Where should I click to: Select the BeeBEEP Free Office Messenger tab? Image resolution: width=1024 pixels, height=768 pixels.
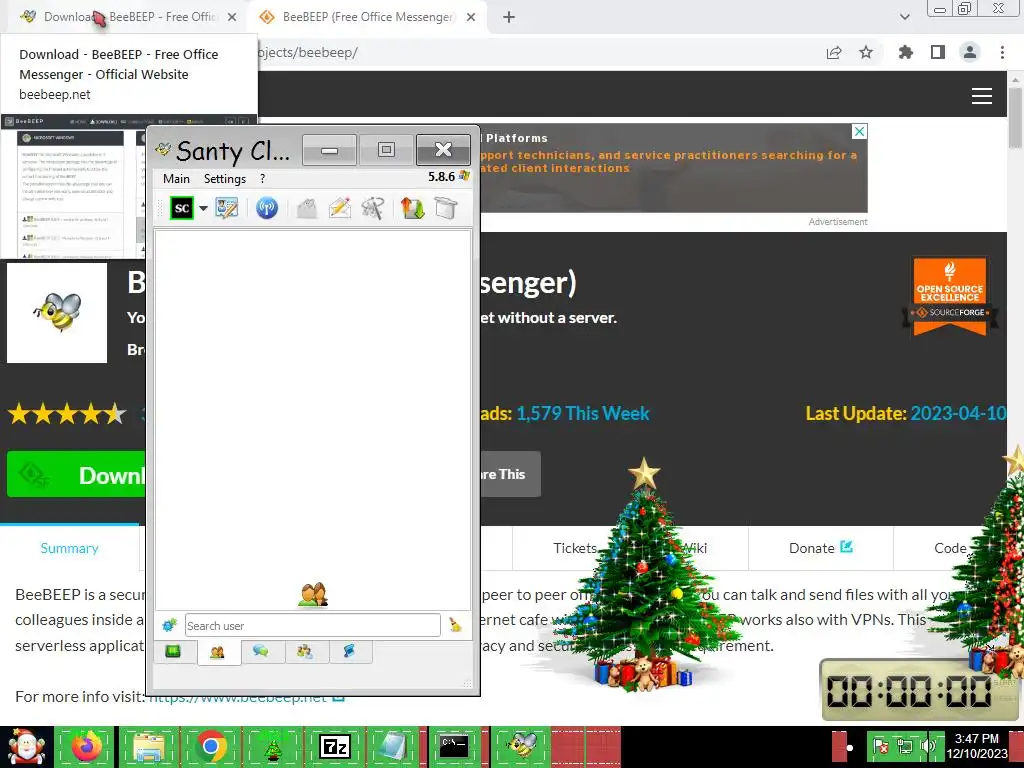pyautogui.click(x=366, y=17)
